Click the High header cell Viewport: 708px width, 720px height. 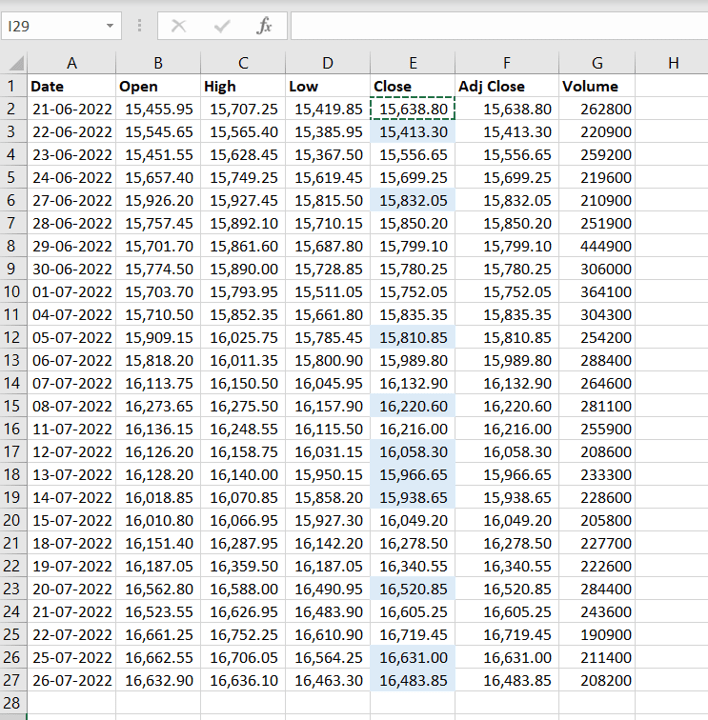point(243,86)
